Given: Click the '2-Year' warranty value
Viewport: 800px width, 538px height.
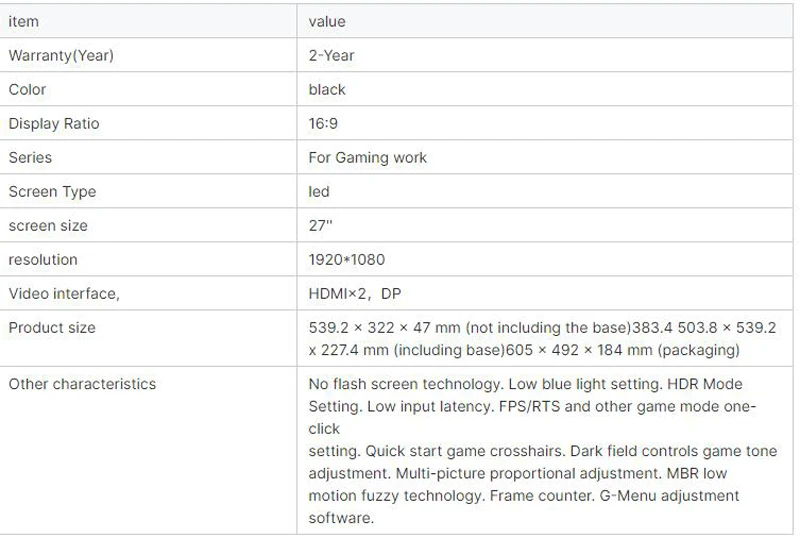Looking at the screenshot, I should tap(331, 55).
